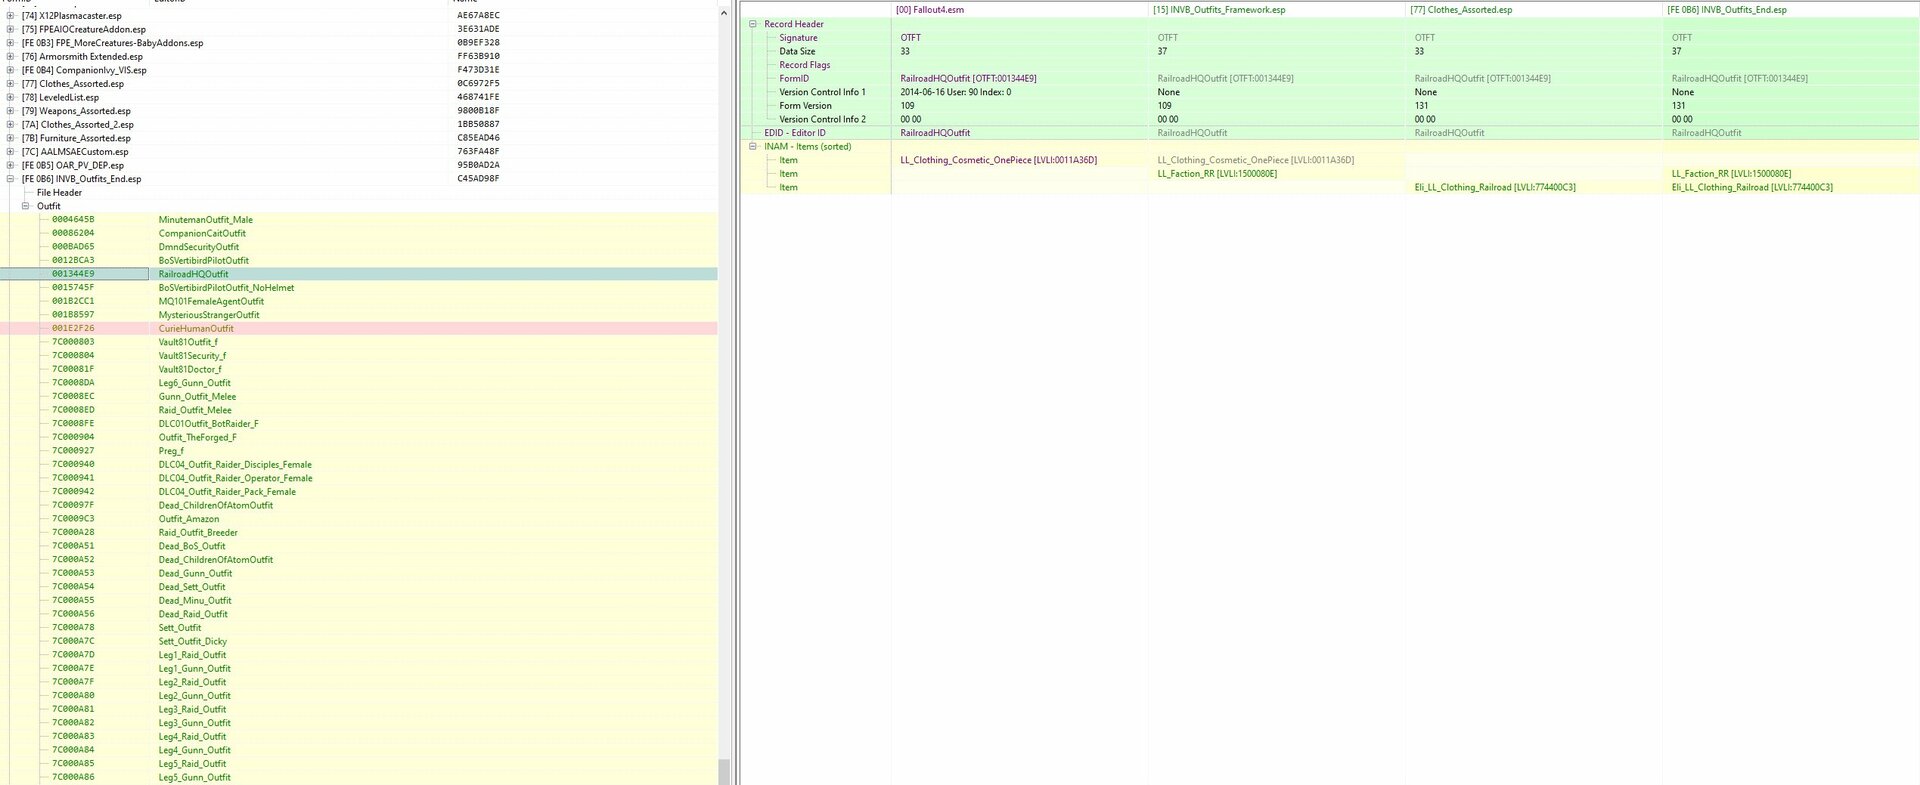Expand the [FE 0B4] CompanionIvy_VIS.esp node
Screen dimensions: 1920x785
(x=10, y=70)
